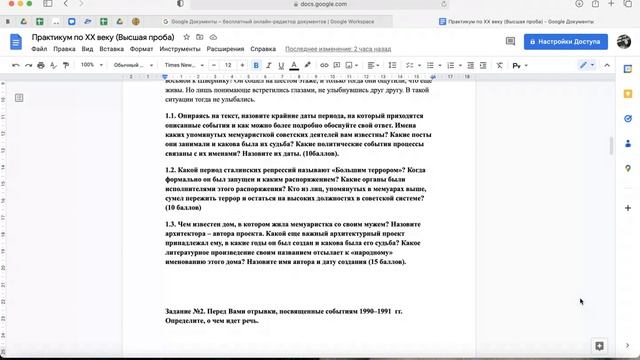Insert a bulleted list
This screenshot has width=640, height=360.
430,65
